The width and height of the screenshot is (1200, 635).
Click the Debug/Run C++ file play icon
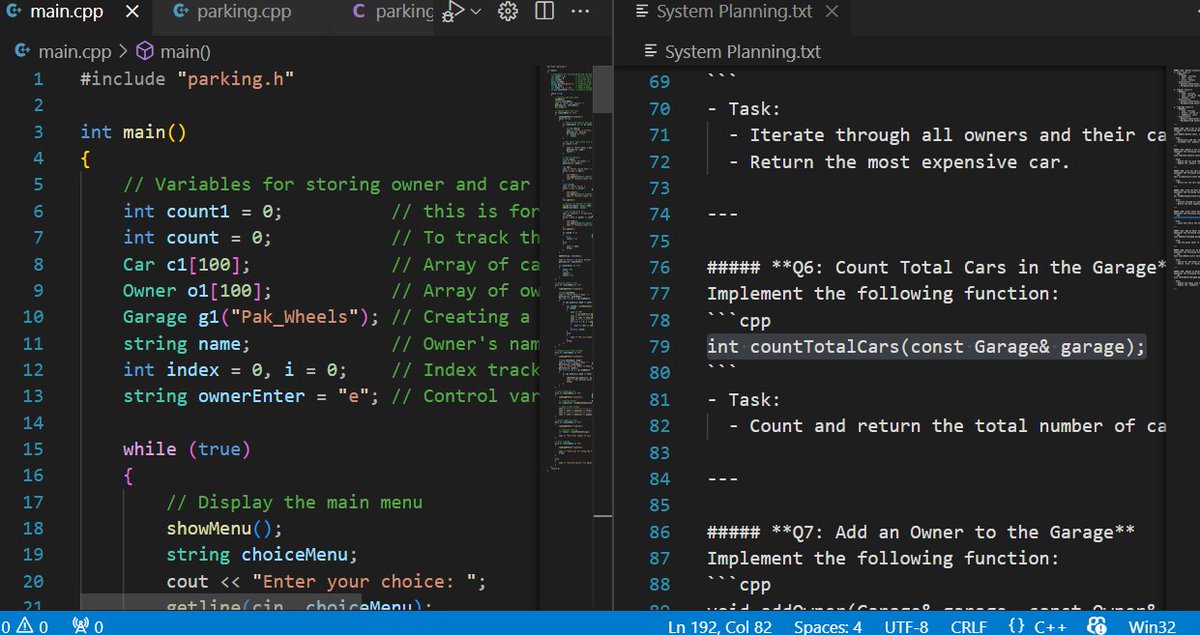(x=454, y=12)
